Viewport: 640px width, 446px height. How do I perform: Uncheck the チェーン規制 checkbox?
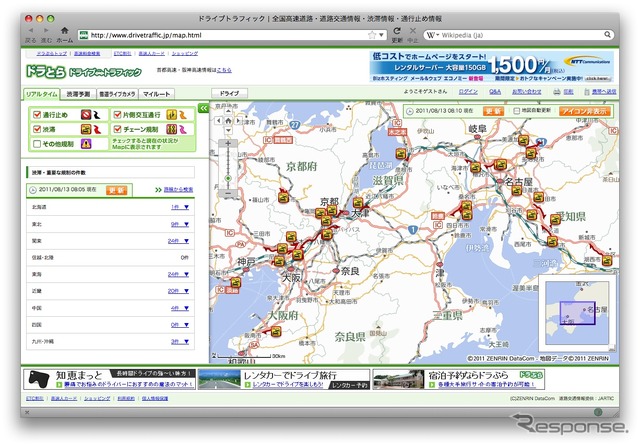118,129
